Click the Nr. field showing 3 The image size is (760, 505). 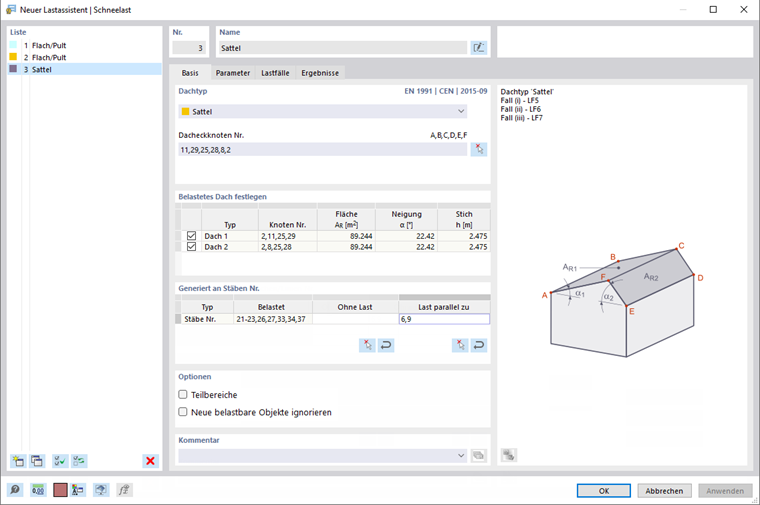coord(189,48)
